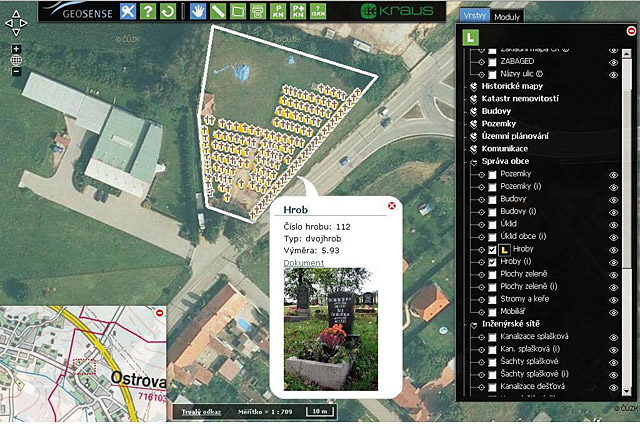This screenshot has height=424, width=640.
Task: Select the distance measuring ruler tool
Action: point(218,11)
